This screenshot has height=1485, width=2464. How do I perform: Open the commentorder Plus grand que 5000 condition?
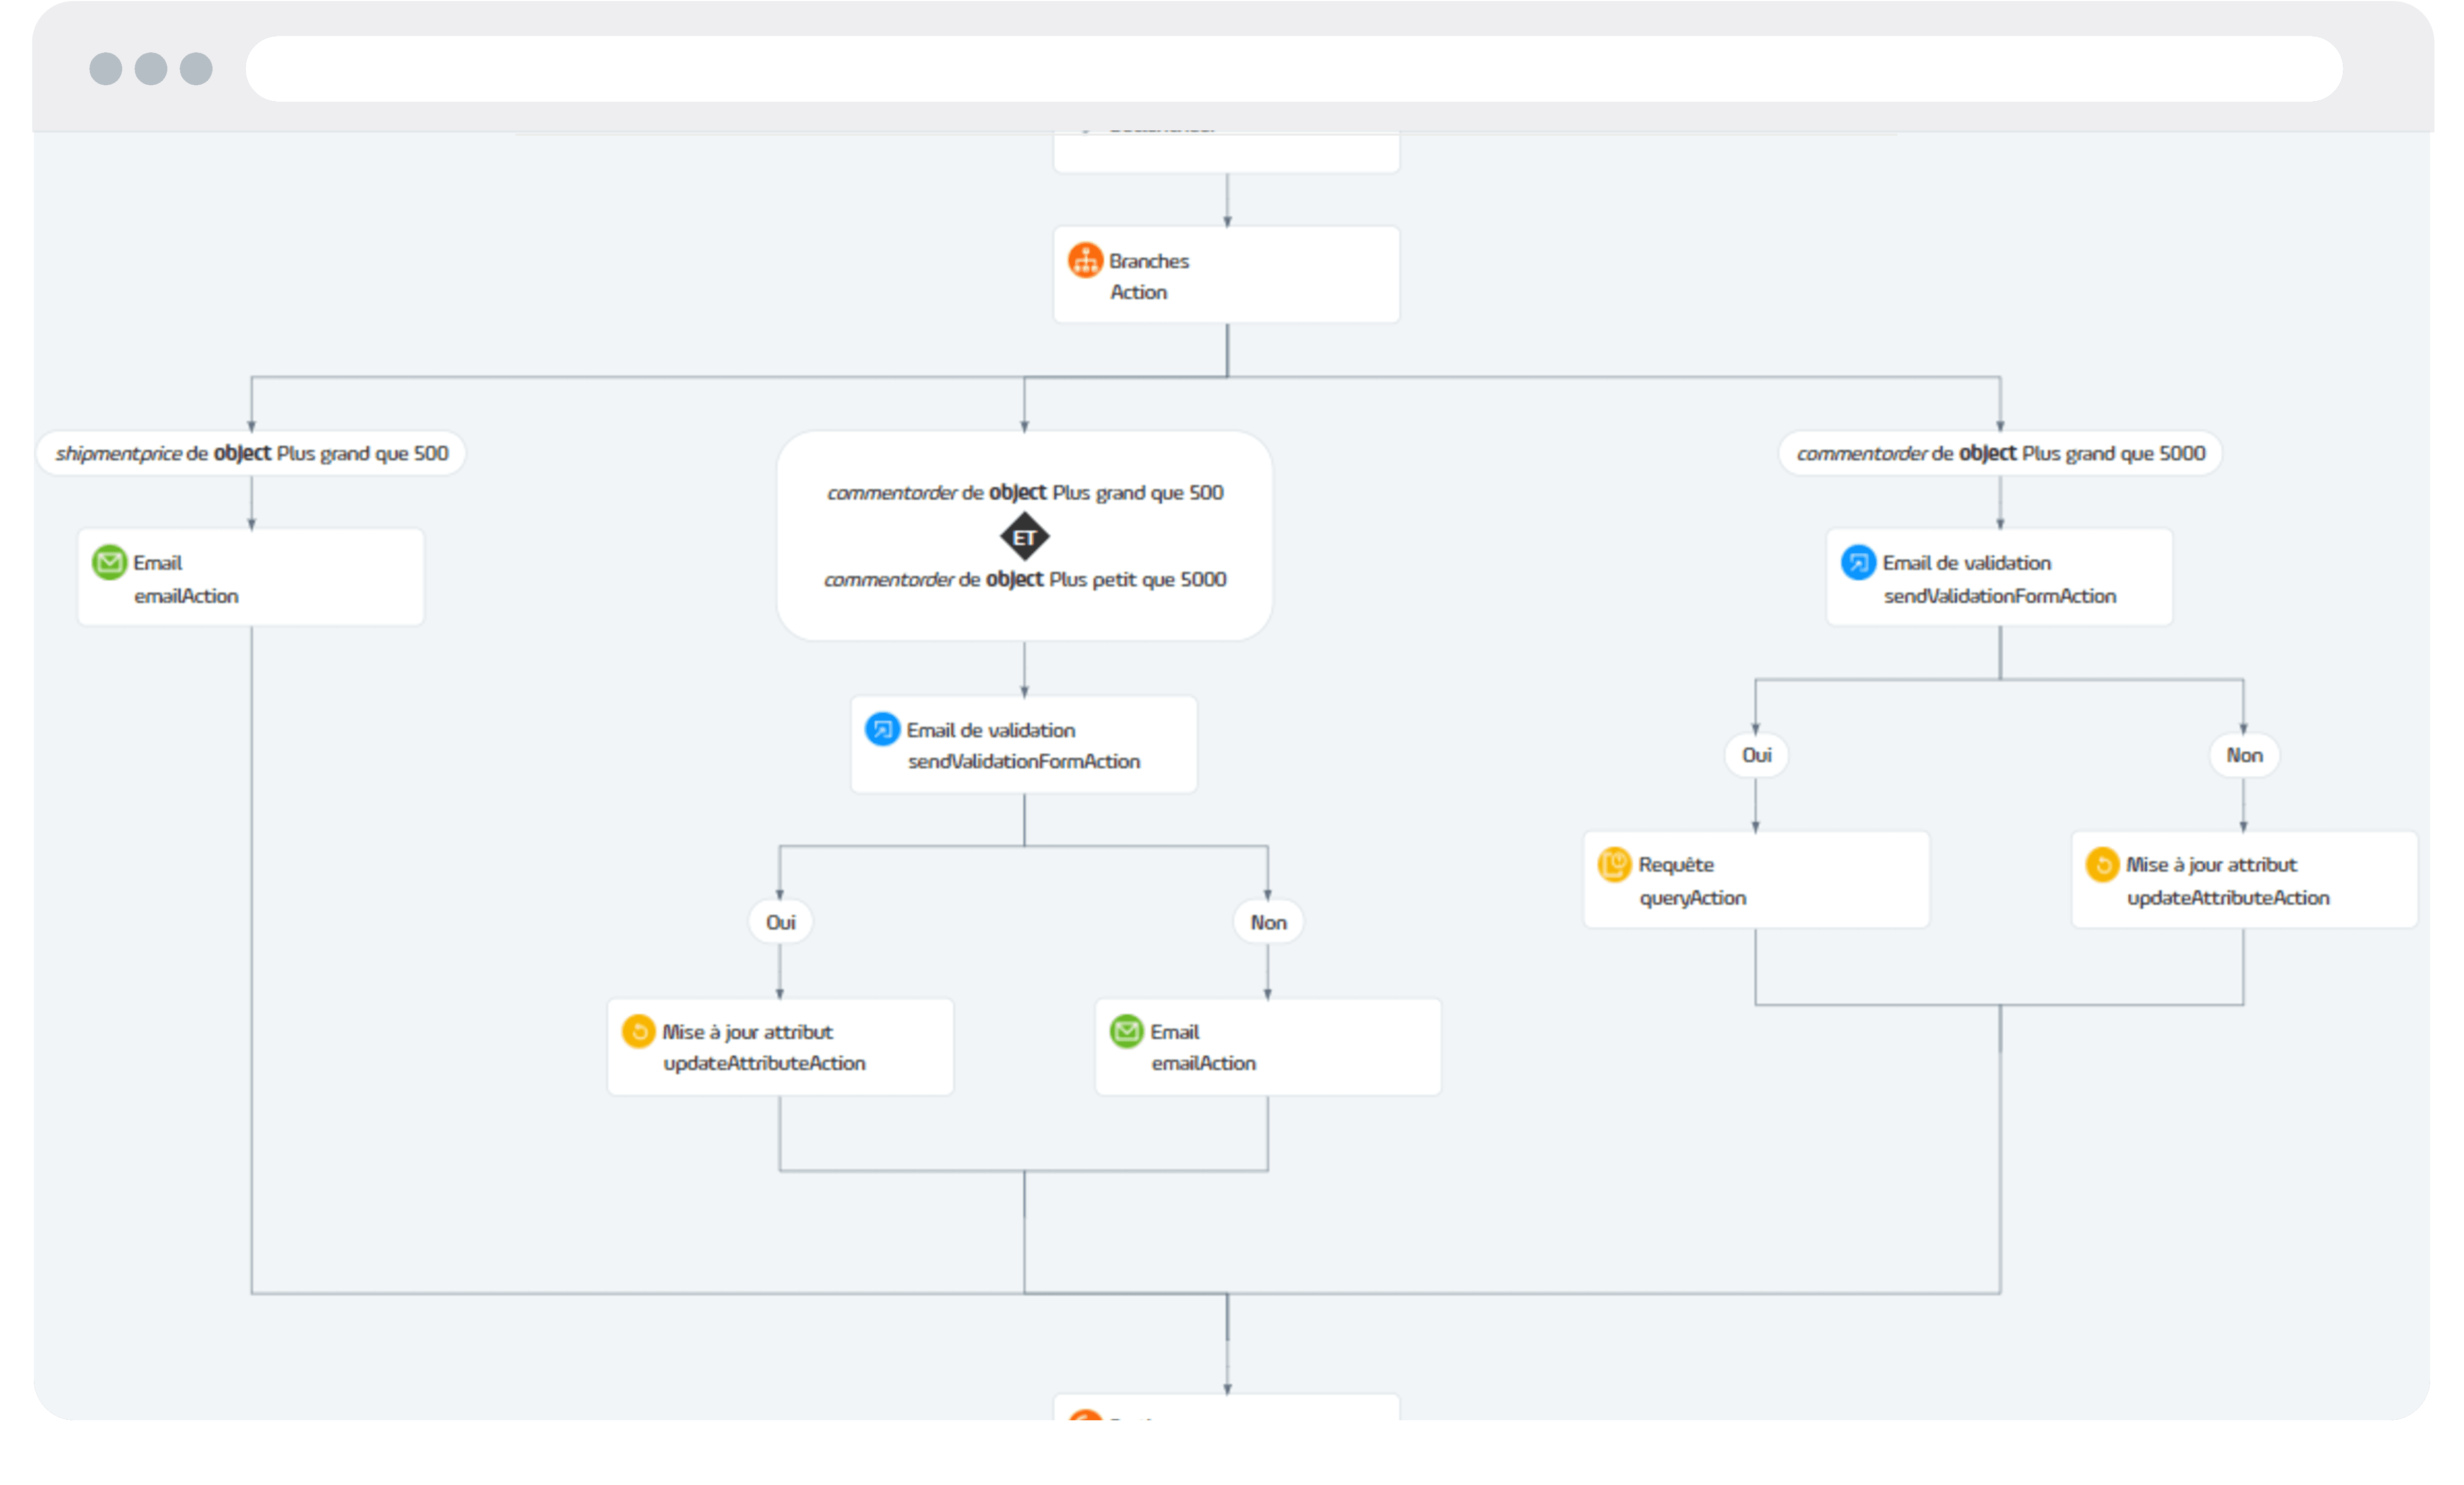pyautogui.click(x=2000, y=453)
